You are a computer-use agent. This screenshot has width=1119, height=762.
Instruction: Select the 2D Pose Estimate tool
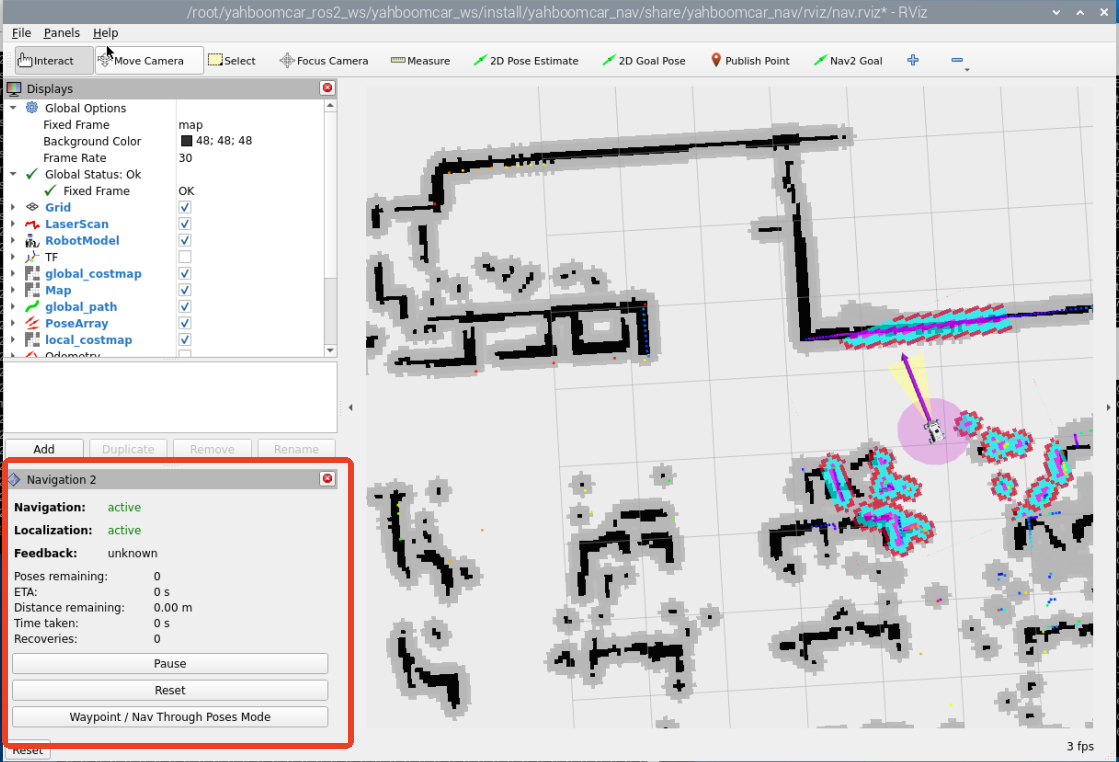(526, 60)
